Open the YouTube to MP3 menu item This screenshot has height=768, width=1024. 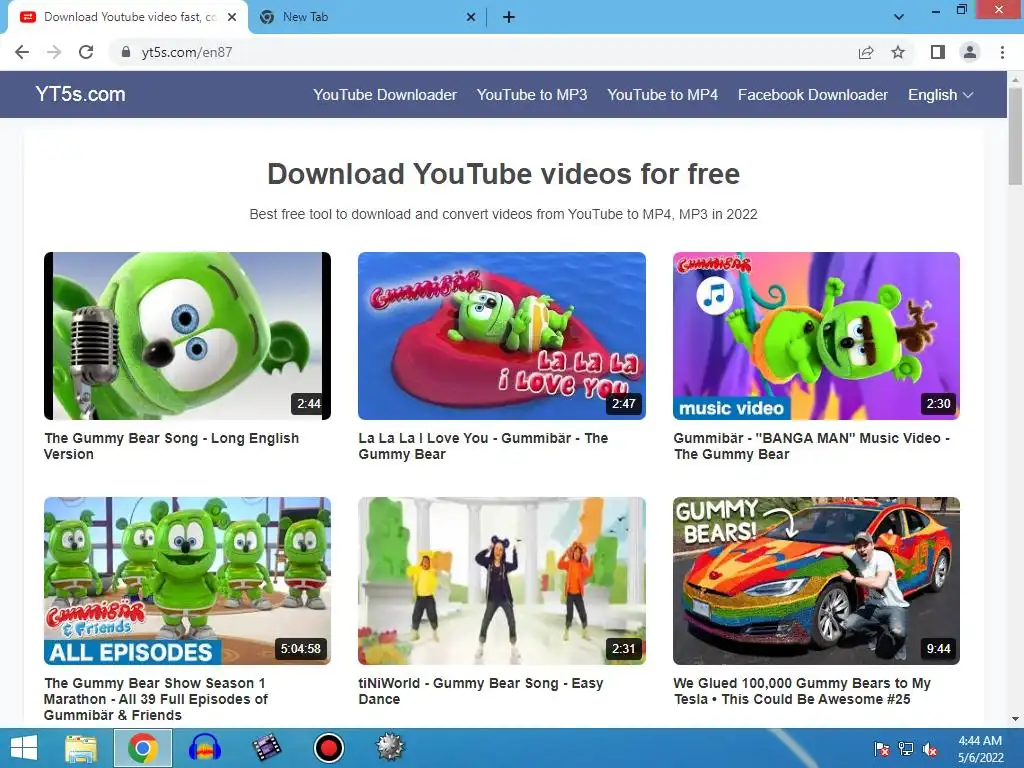(x=532, y=95)
